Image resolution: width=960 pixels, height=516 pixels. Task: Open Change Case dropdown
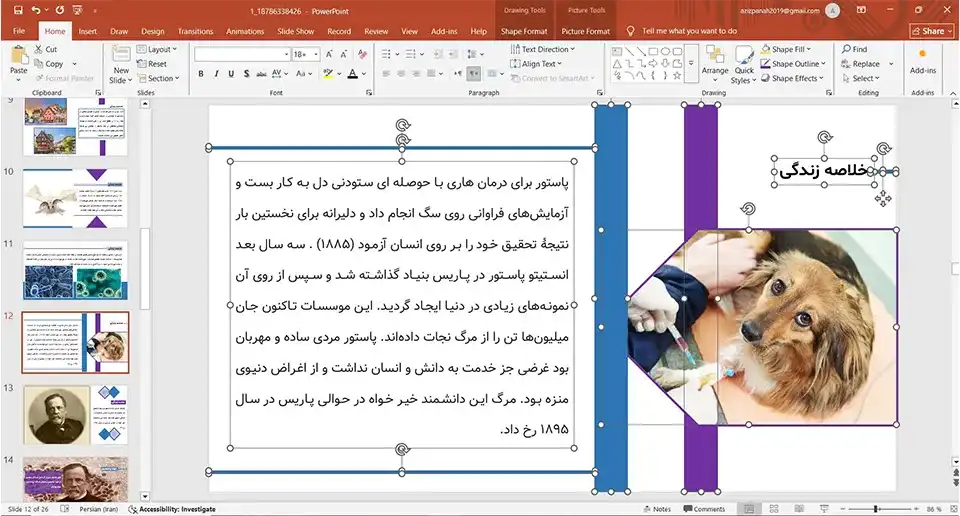pos(304,73)
